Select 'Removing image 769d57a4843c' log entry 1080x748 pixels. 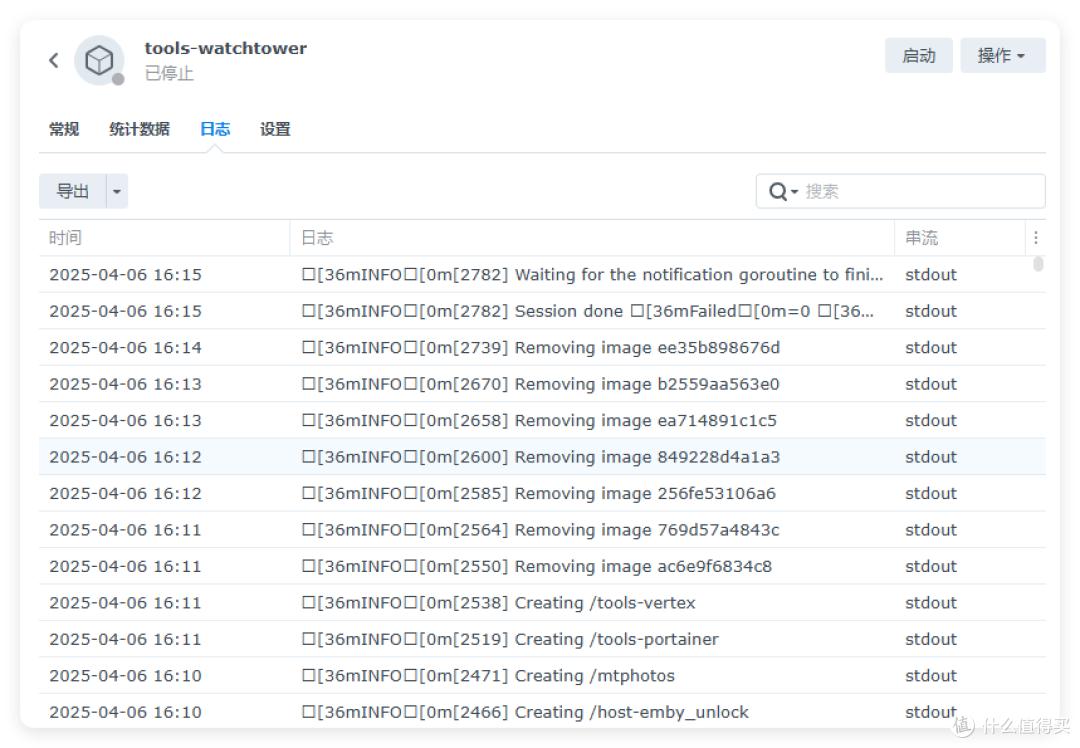542,530
